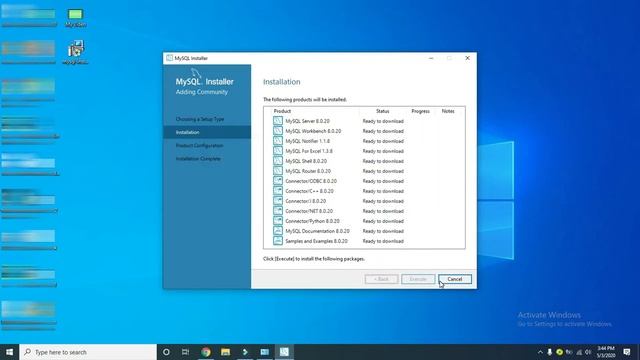Select the Connector/NET 8.0.20 row text
The width and height of the screenshot is (640, 360).
(x=309, y=211)
